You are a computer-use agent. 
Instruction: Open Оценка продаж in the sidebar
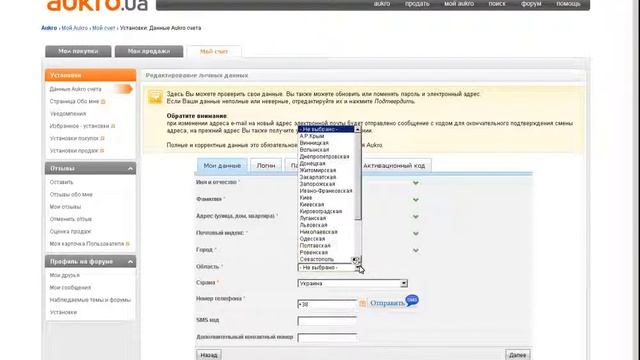(71, 231)
